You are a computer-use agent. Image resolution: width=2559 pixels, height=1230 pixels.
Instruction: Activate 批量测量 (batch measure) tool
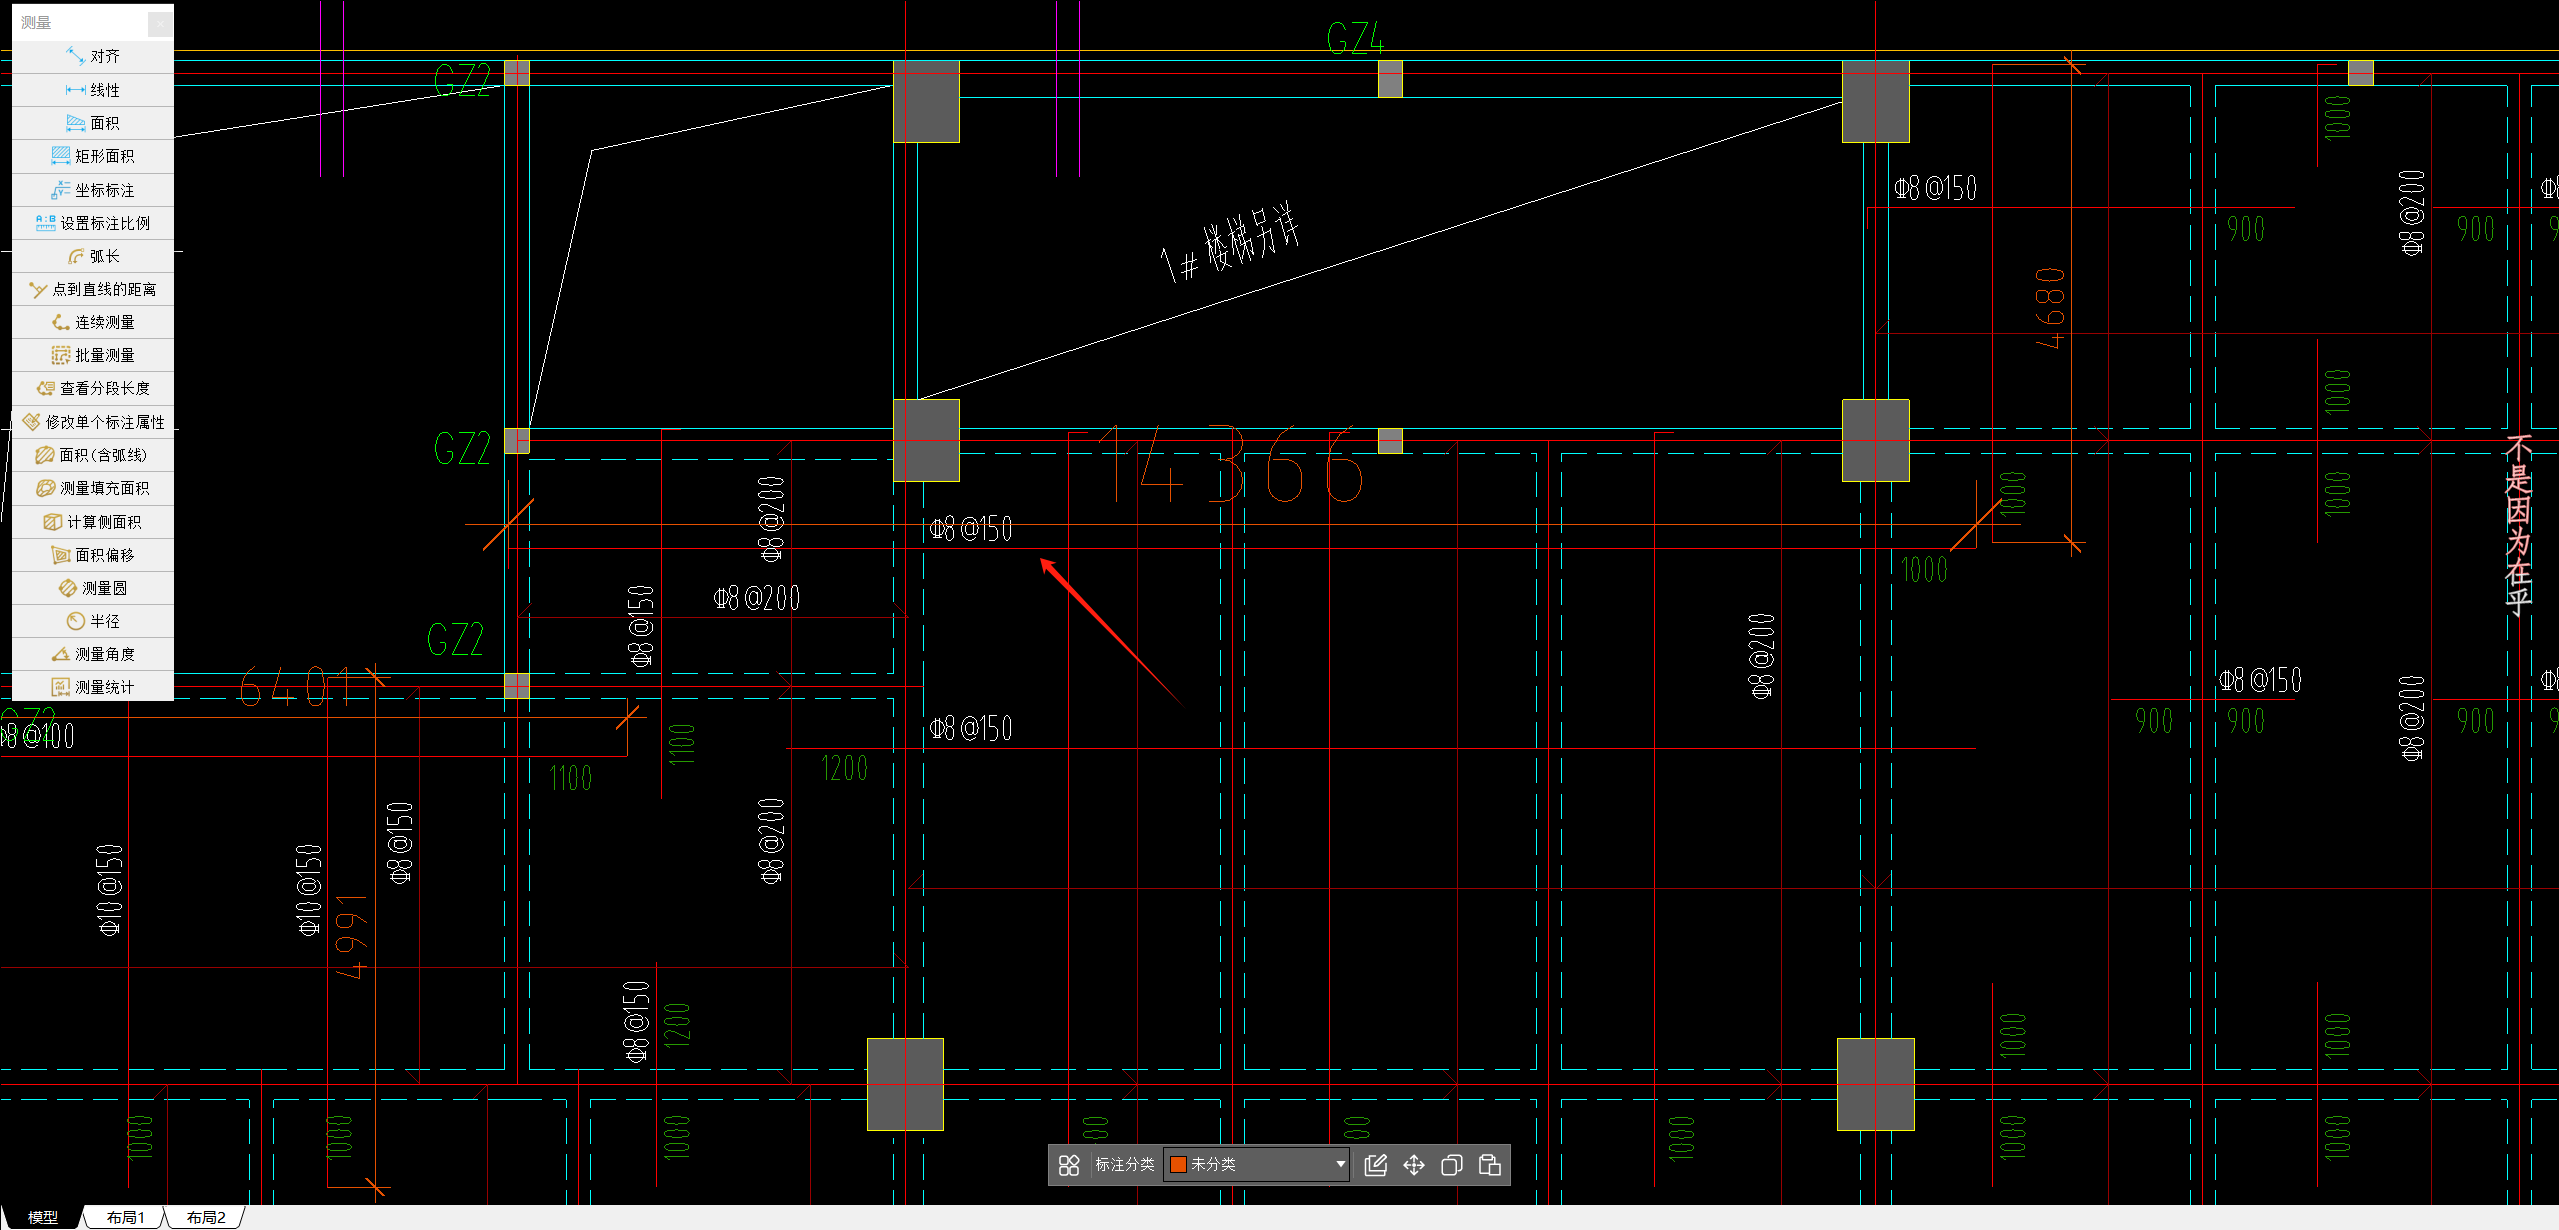pyautogui.click(x=93, y=355)
